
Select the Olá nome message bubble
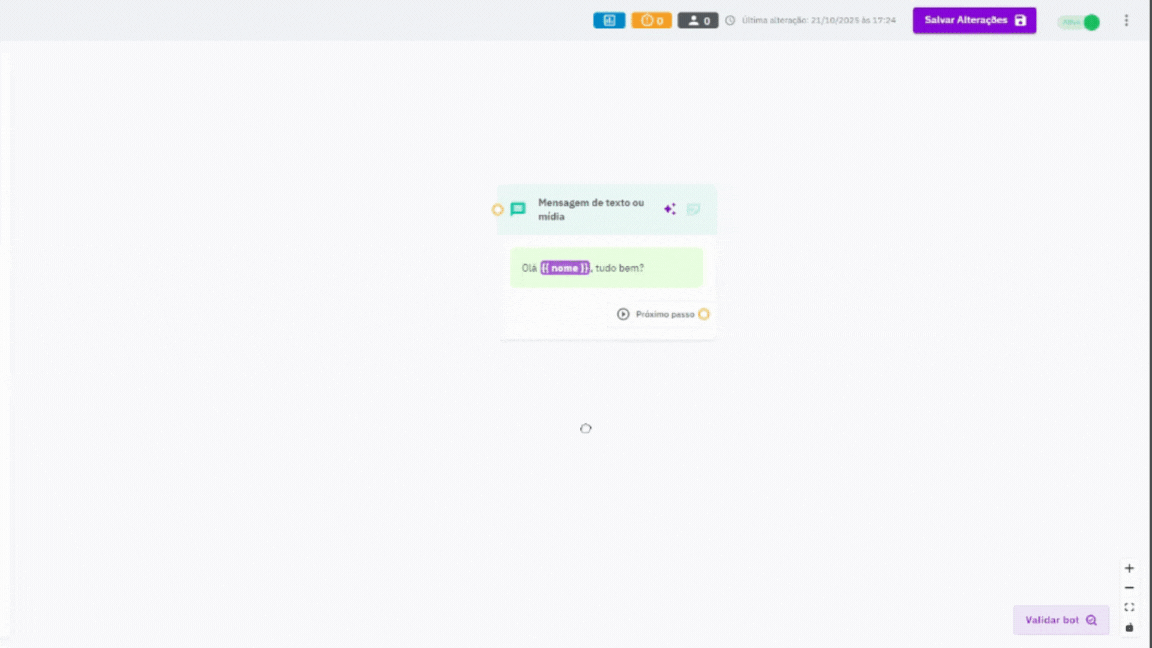pyautogui.click(x=607, y=267)
